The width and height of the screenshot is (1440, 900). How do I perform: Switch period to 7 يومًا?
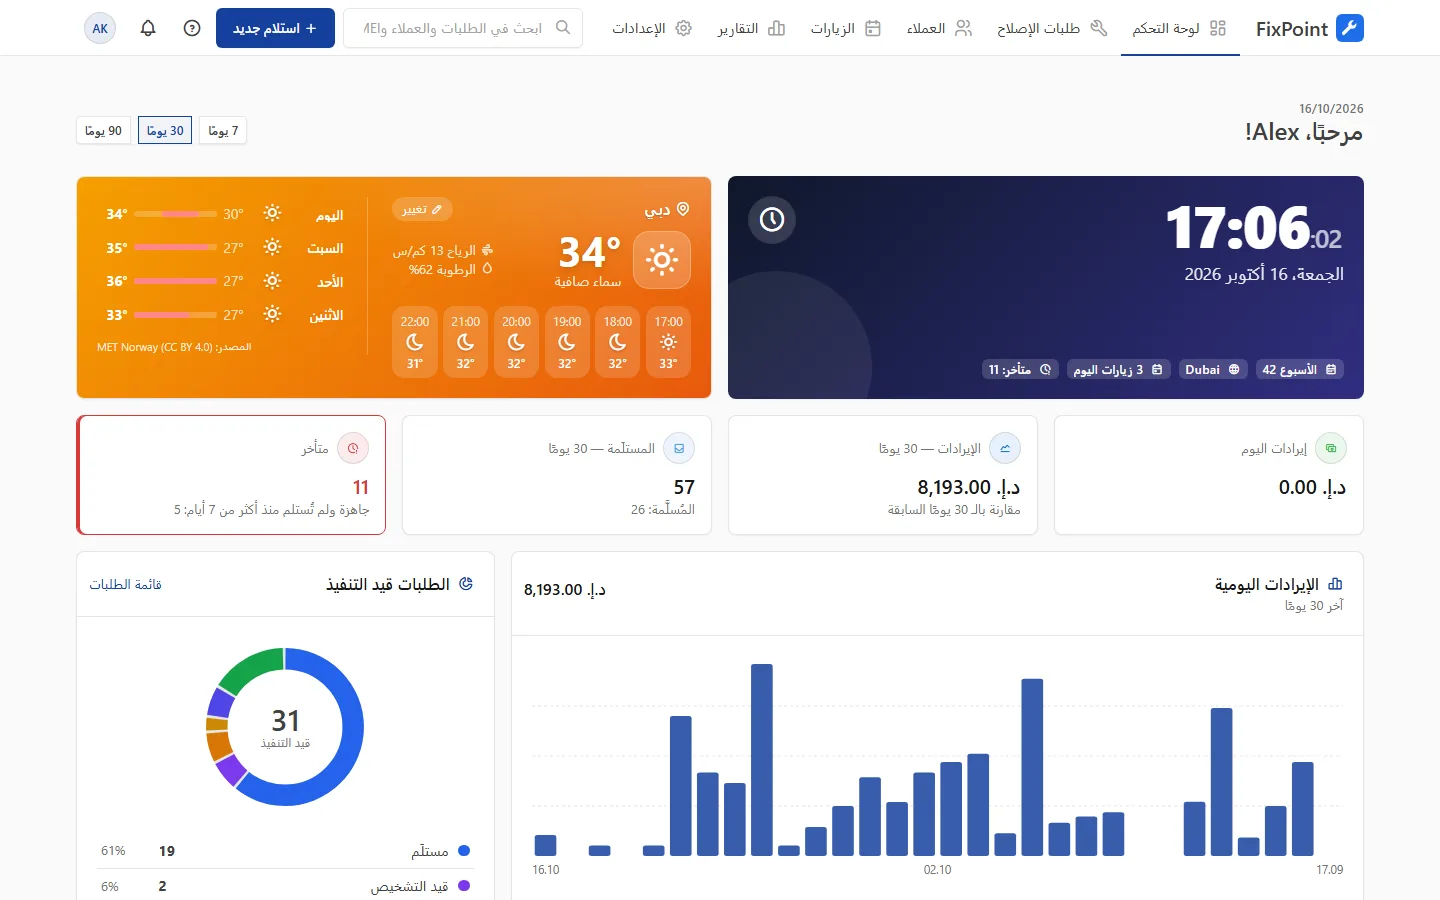222,131
